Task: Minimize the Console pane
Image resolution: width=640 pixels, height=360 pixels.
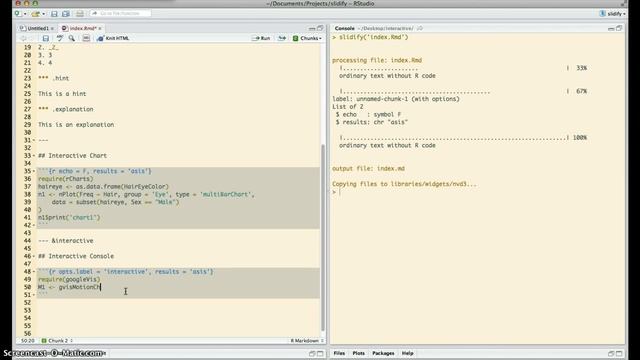Action: [x=611, y=29]
